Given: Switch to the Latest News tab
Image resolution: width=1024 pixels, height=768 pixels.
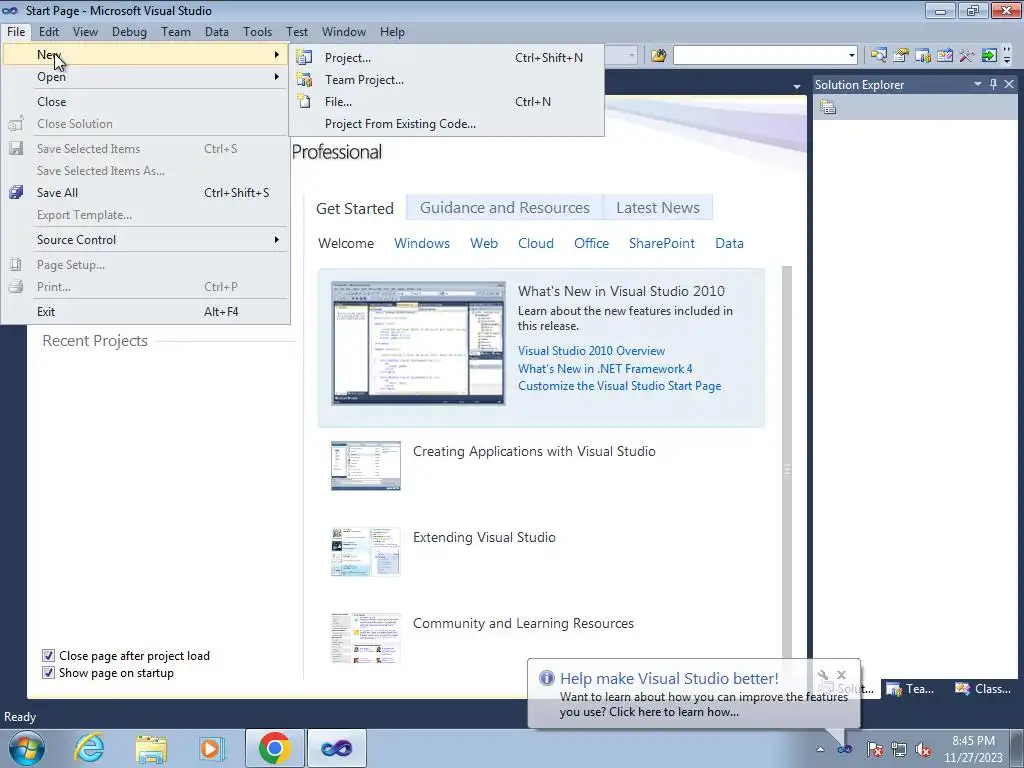Looking at the screenshot, I should tap(658, 208).
